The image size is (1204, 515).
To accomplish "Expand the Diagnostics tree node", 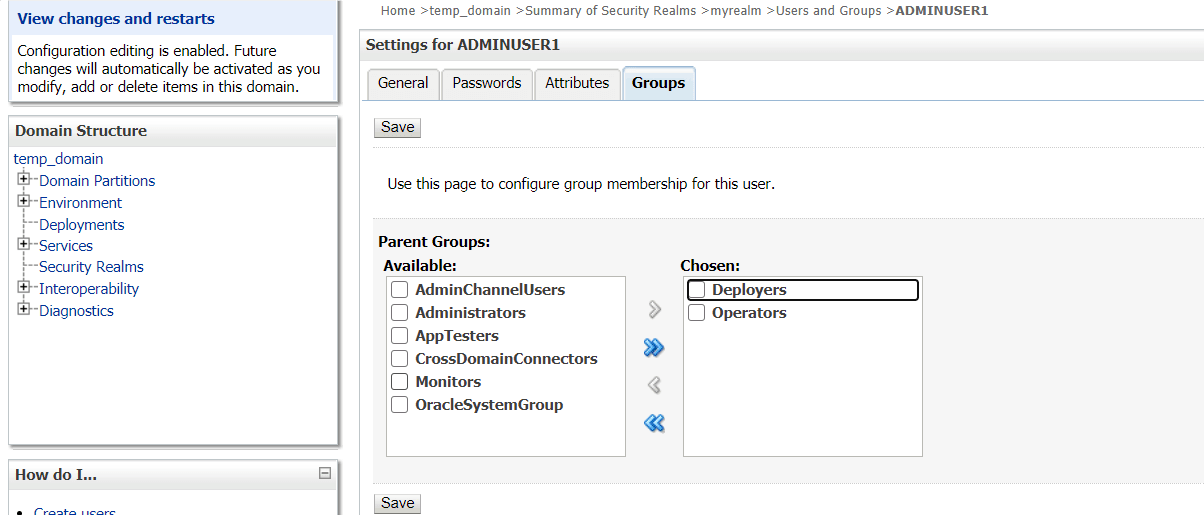I will coord(24,310).
